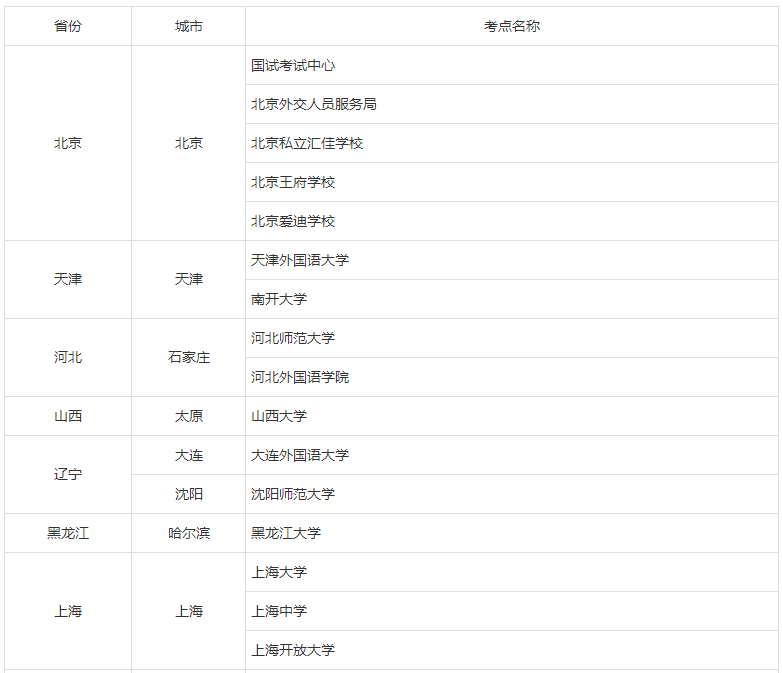Select 北京爱迪学校 entry
The height and width of the screenshot is (673, 783).
[x=512, y=221]
